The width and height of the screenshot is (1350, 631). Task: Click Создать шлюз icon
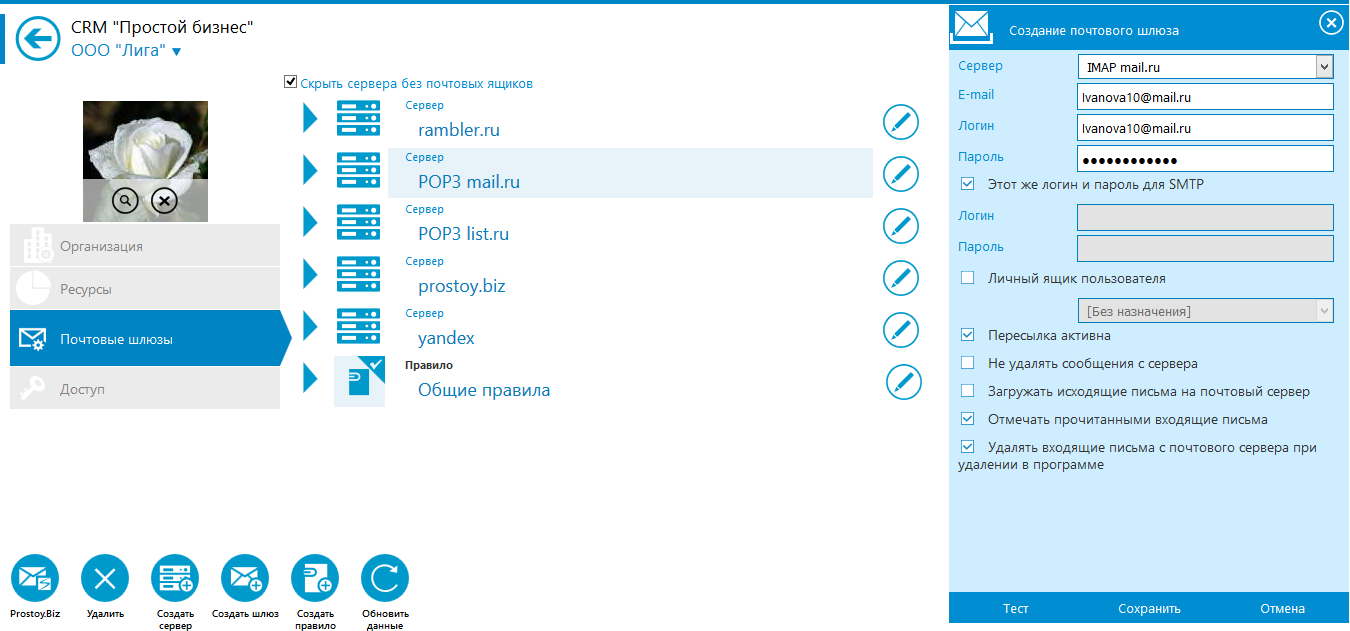245,579
